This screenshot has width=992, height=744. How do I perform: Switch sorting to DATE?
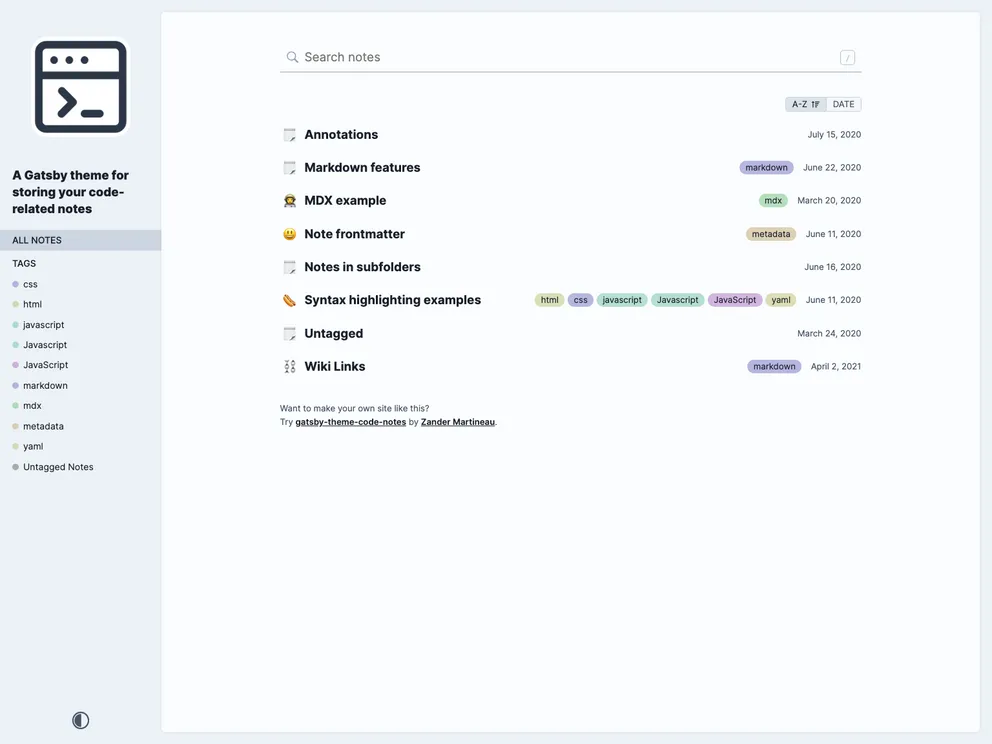(x=843, y=103)
